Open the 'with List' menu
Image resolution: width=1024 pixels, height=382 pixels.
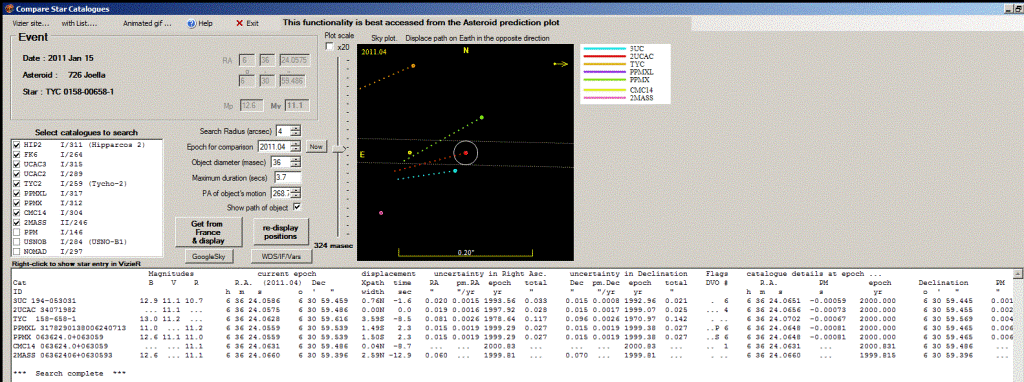pyautogui.click(x=79, y=23)
